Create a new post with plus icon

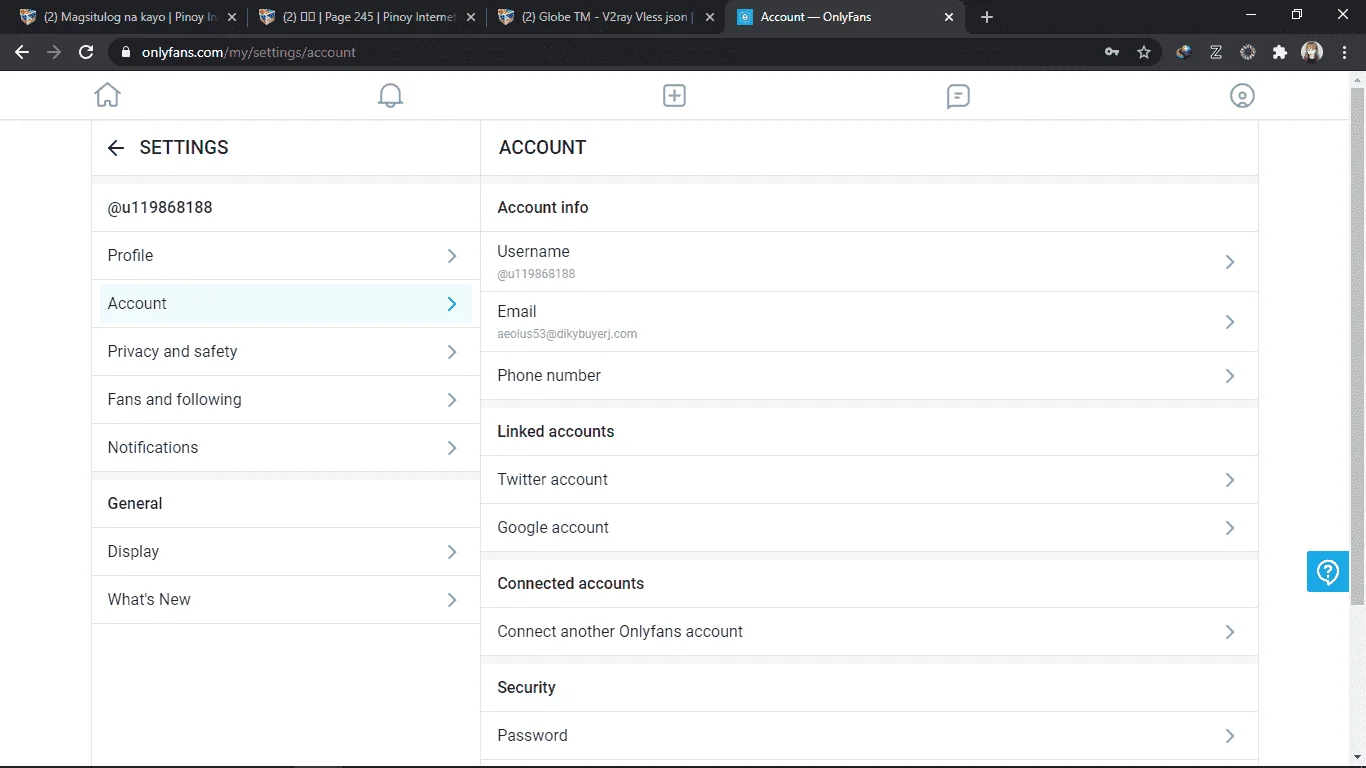click(674, 95)
